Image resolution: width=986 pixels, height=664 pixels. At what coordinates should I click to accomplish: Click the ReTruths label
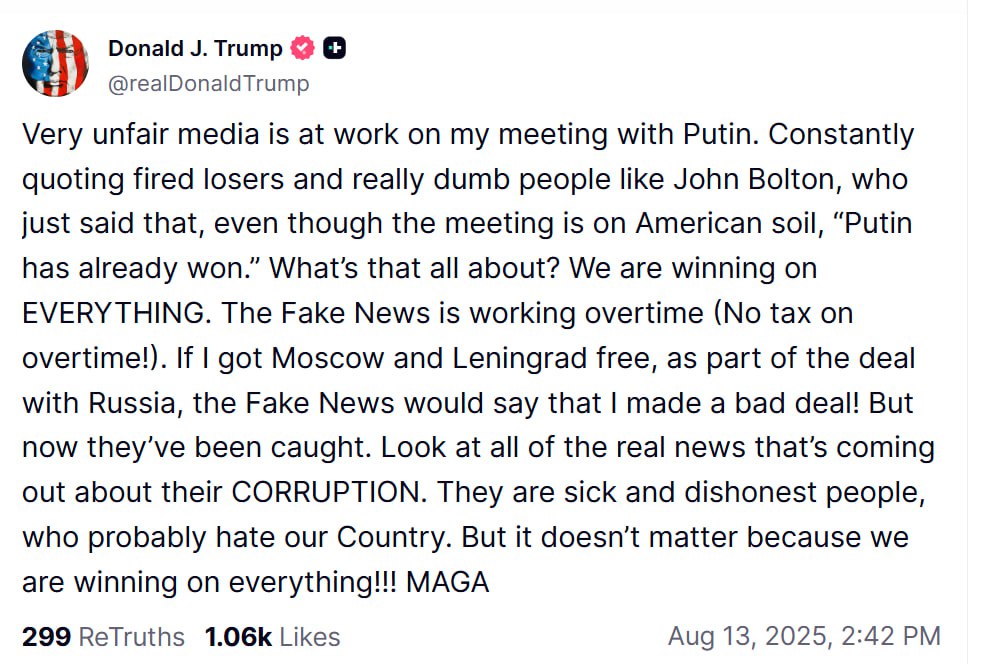tap(131, 636)
